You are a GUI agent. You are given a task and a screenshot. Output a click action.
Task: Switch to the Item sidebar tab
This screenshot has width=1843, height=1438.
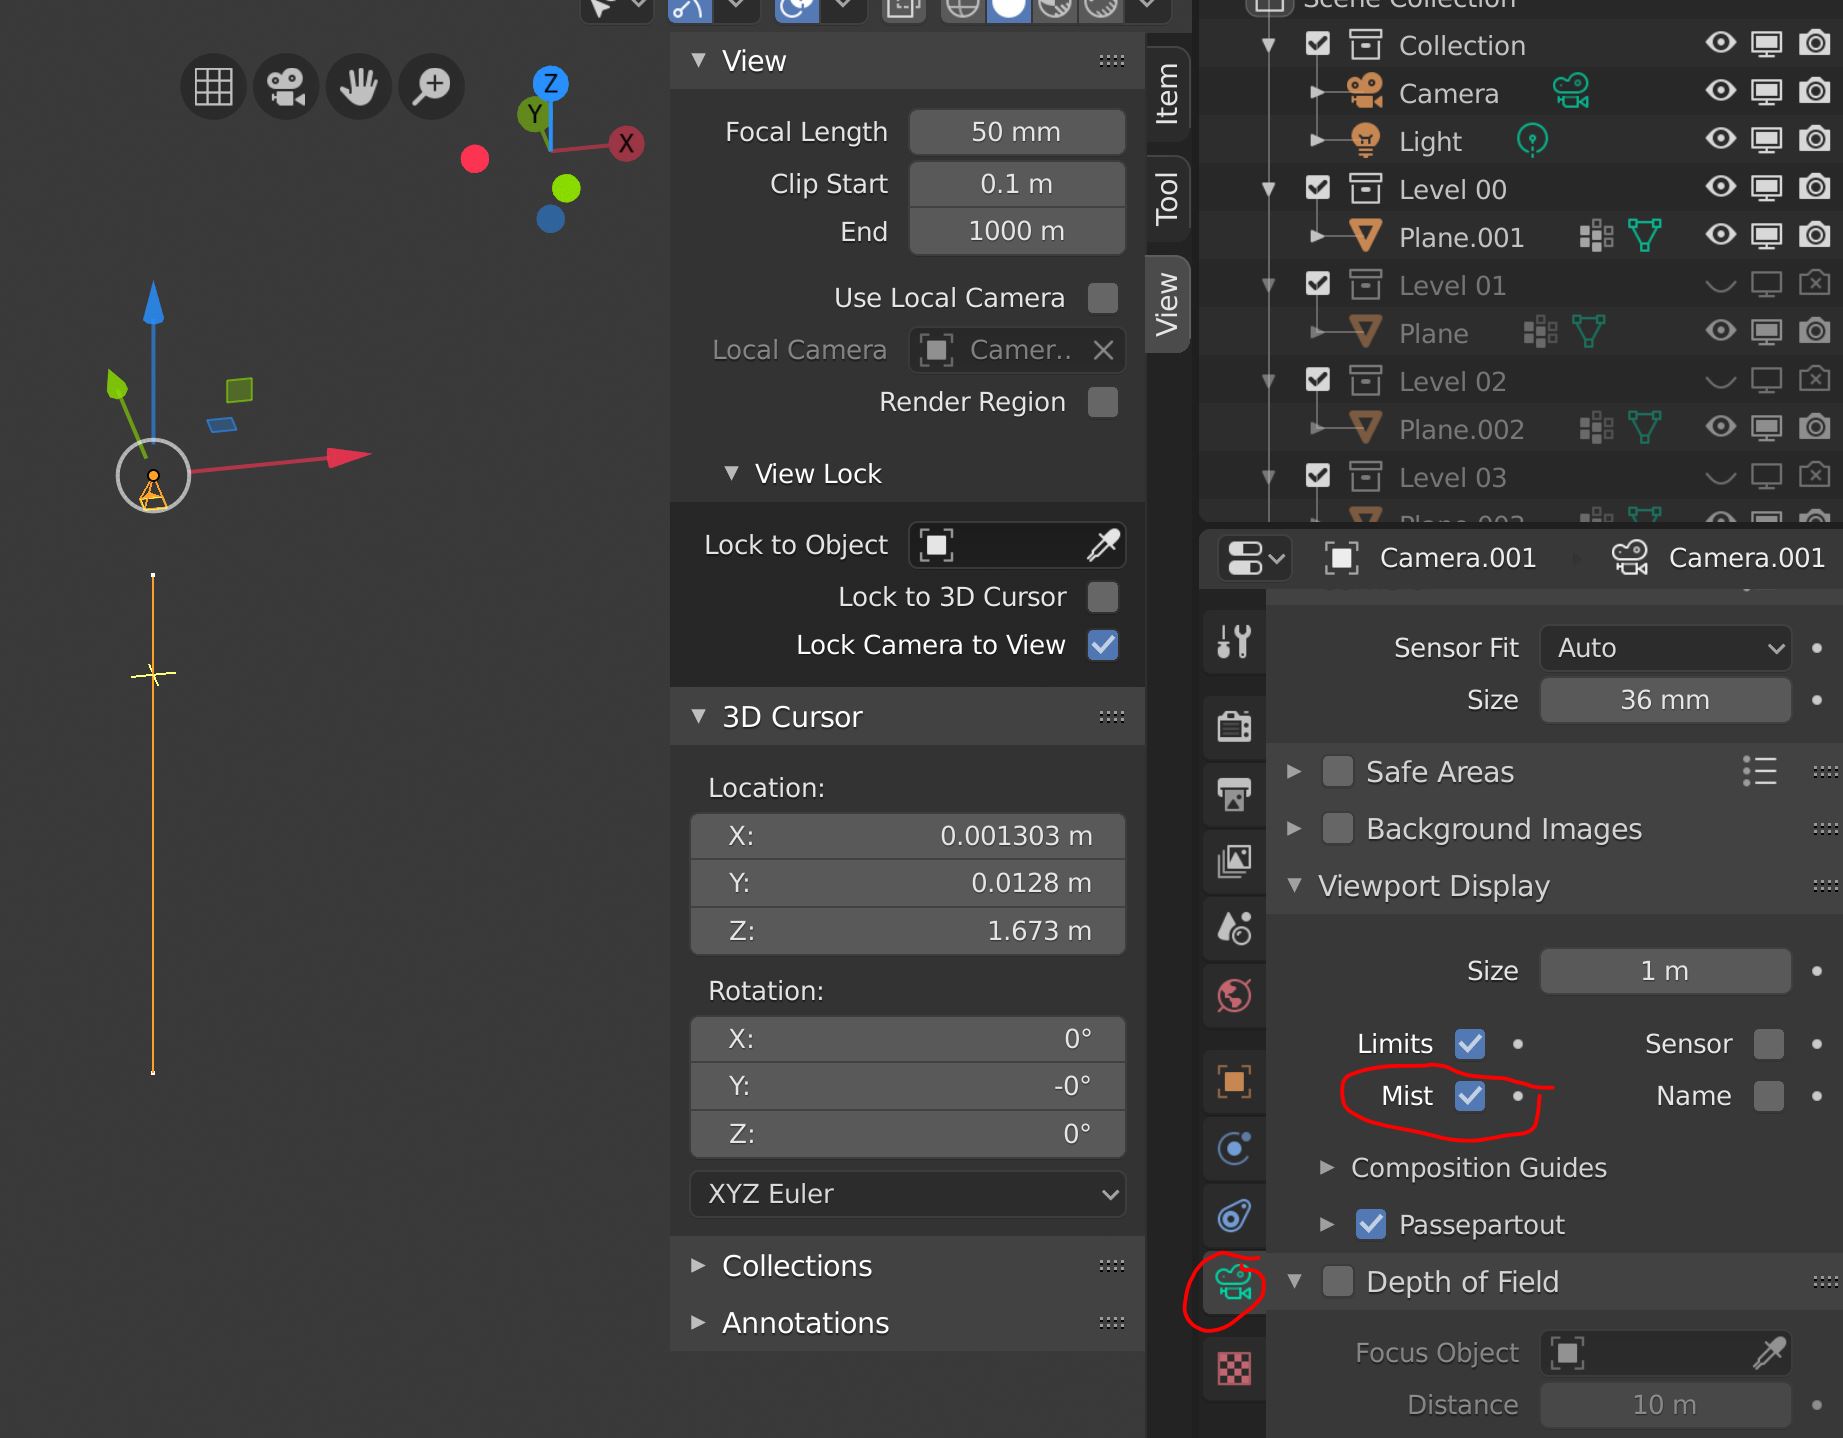click(1167, 93)
